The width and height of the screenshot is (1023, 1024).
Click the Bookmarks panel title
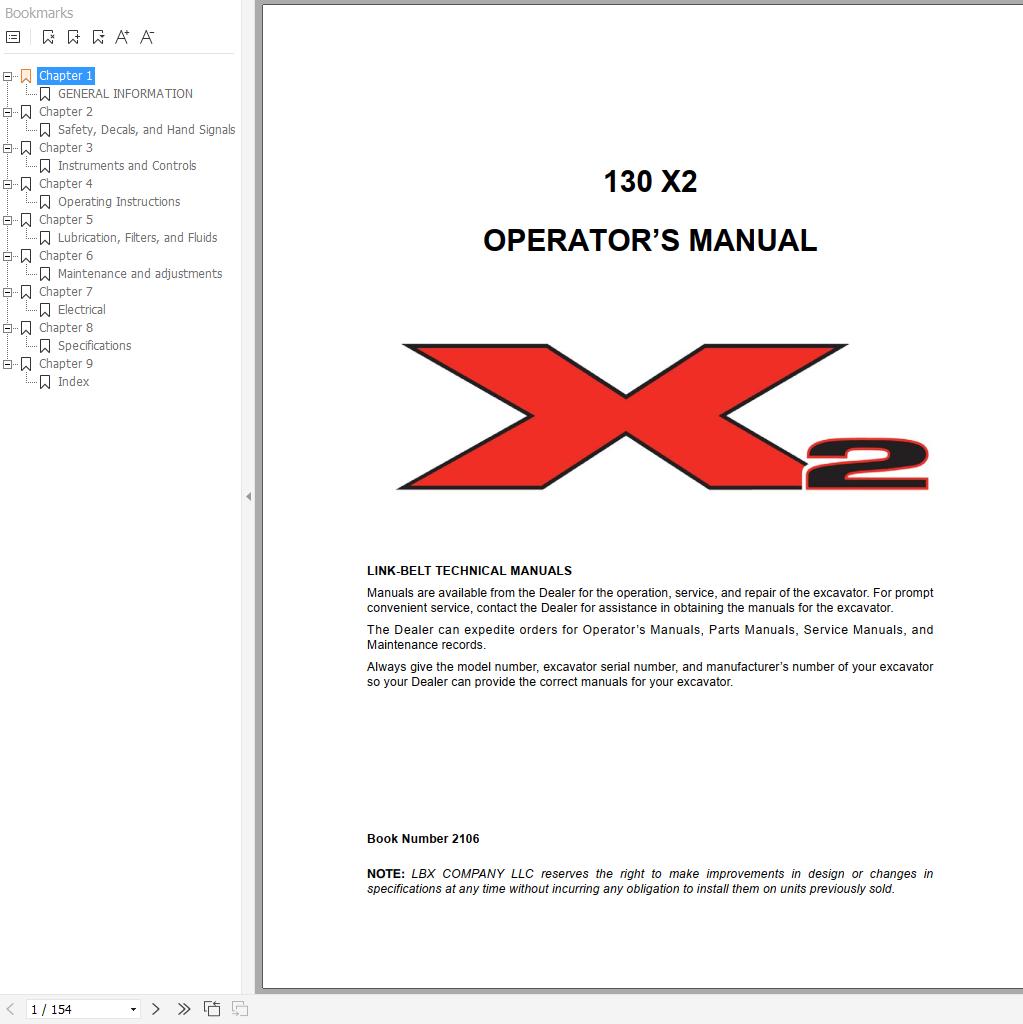[x=39, y=13]
